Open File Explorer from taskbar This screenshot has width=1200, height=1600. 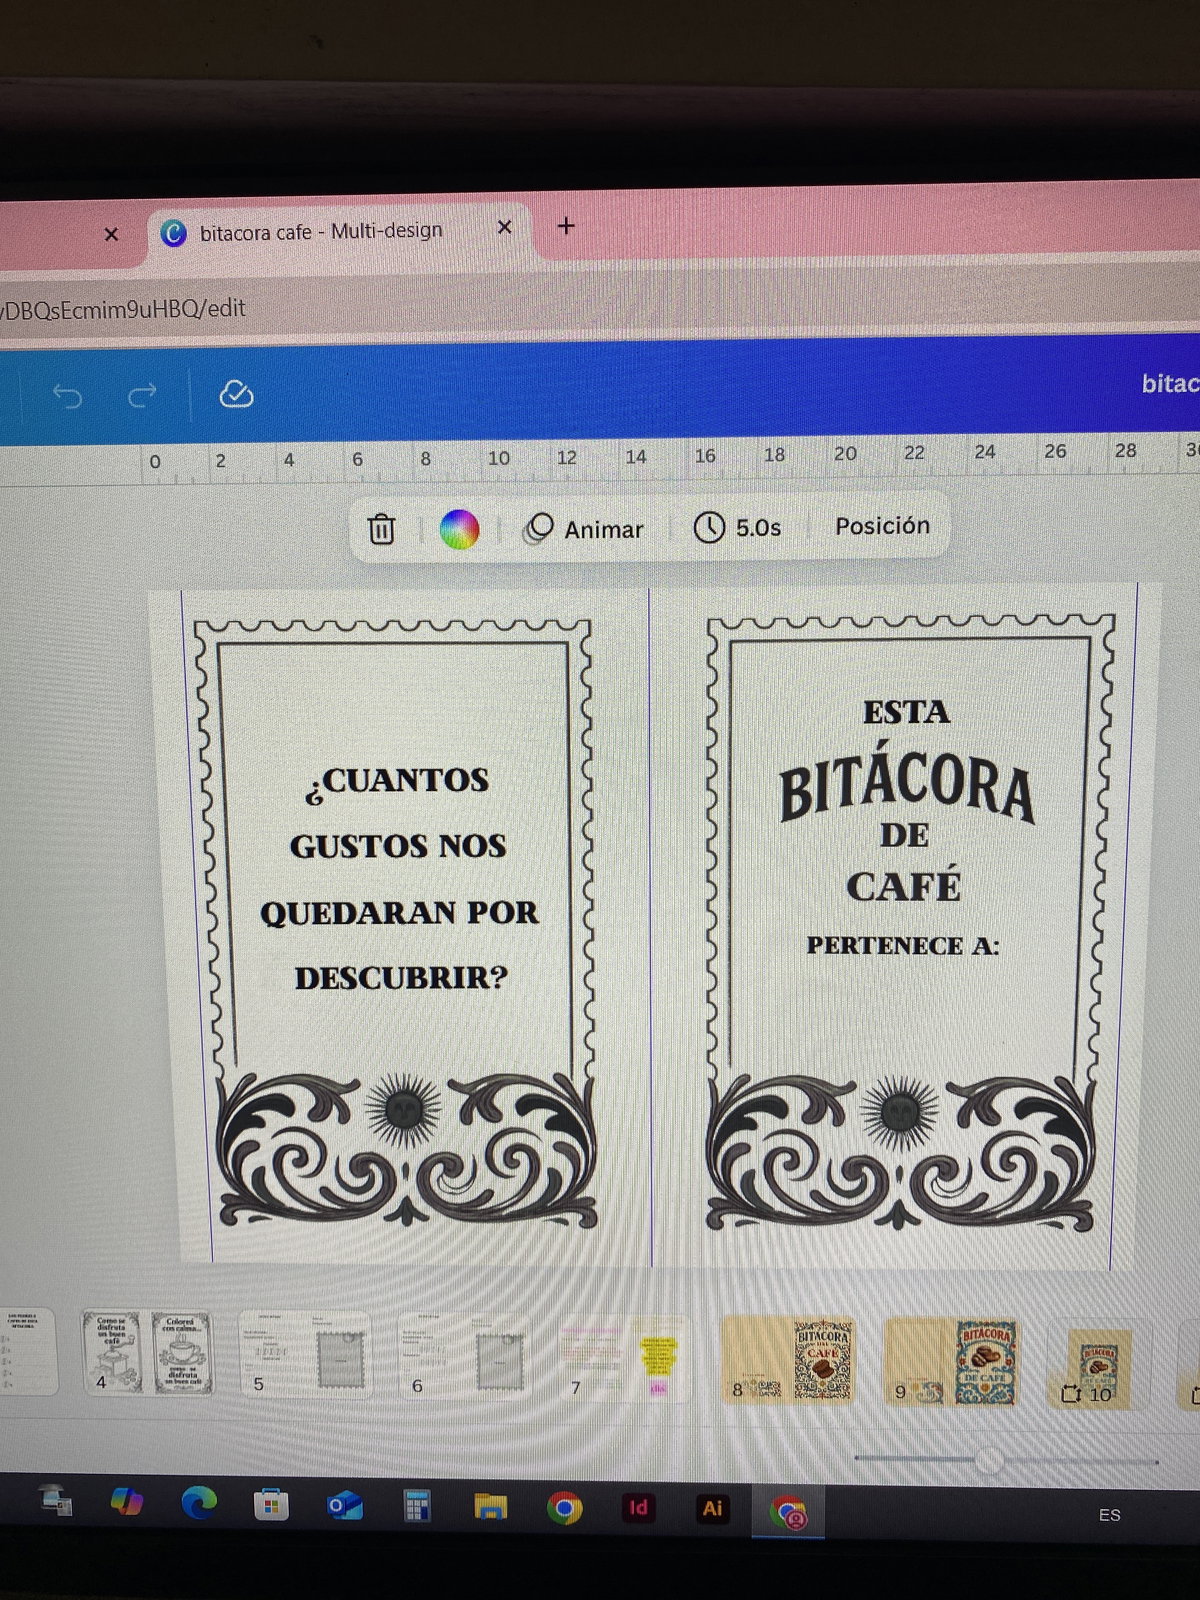[x=490, y=1507]
